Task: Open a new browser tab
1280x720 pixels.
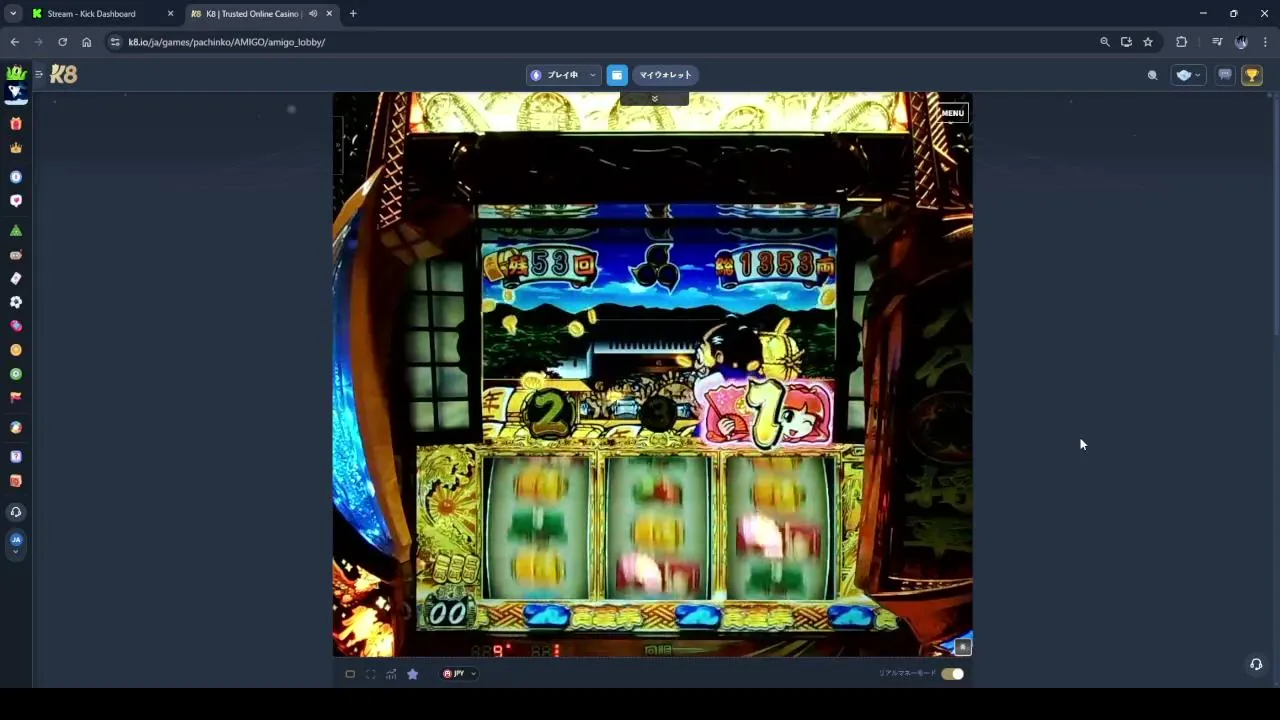Action: (353, 14)
